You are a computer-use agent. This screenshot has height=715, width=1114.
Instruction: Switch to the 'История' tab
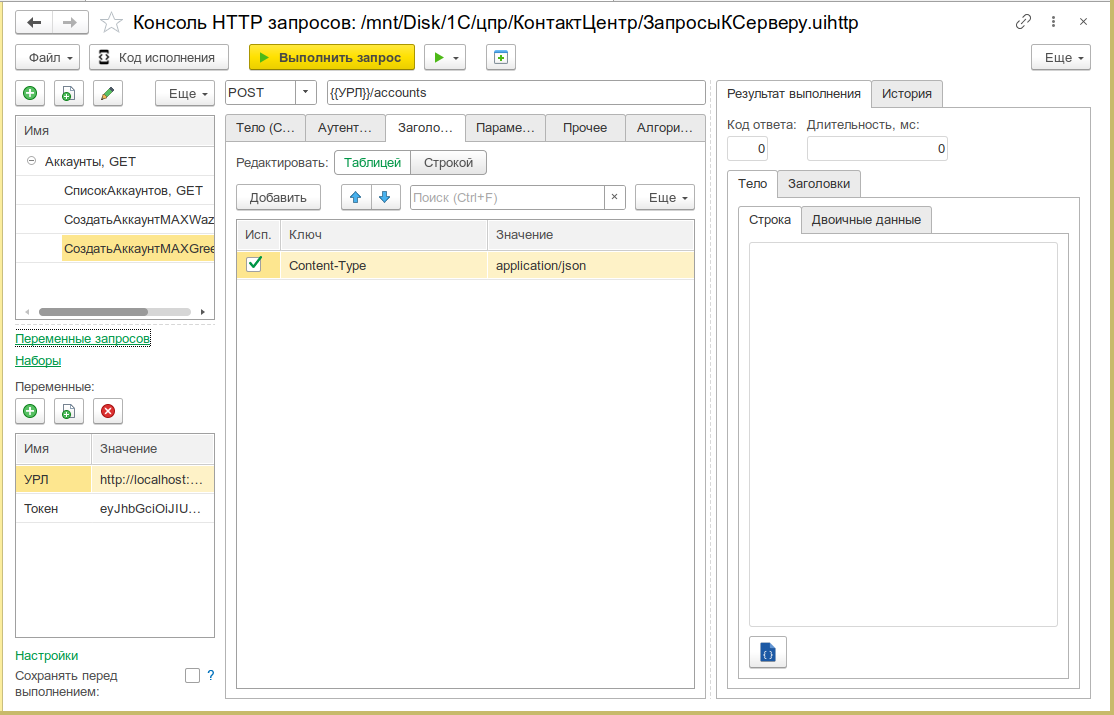pos(907,93)
